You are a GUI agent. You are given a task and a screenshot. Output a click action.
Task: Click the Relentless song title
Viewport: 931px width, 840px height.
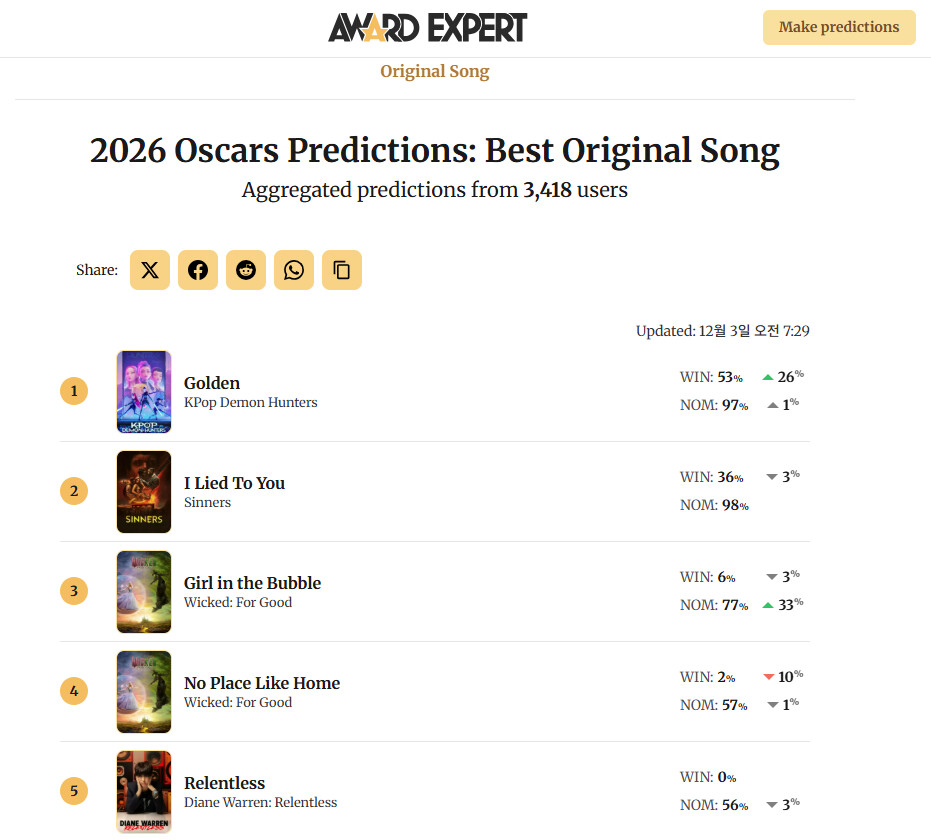click(x=224, y=783)
